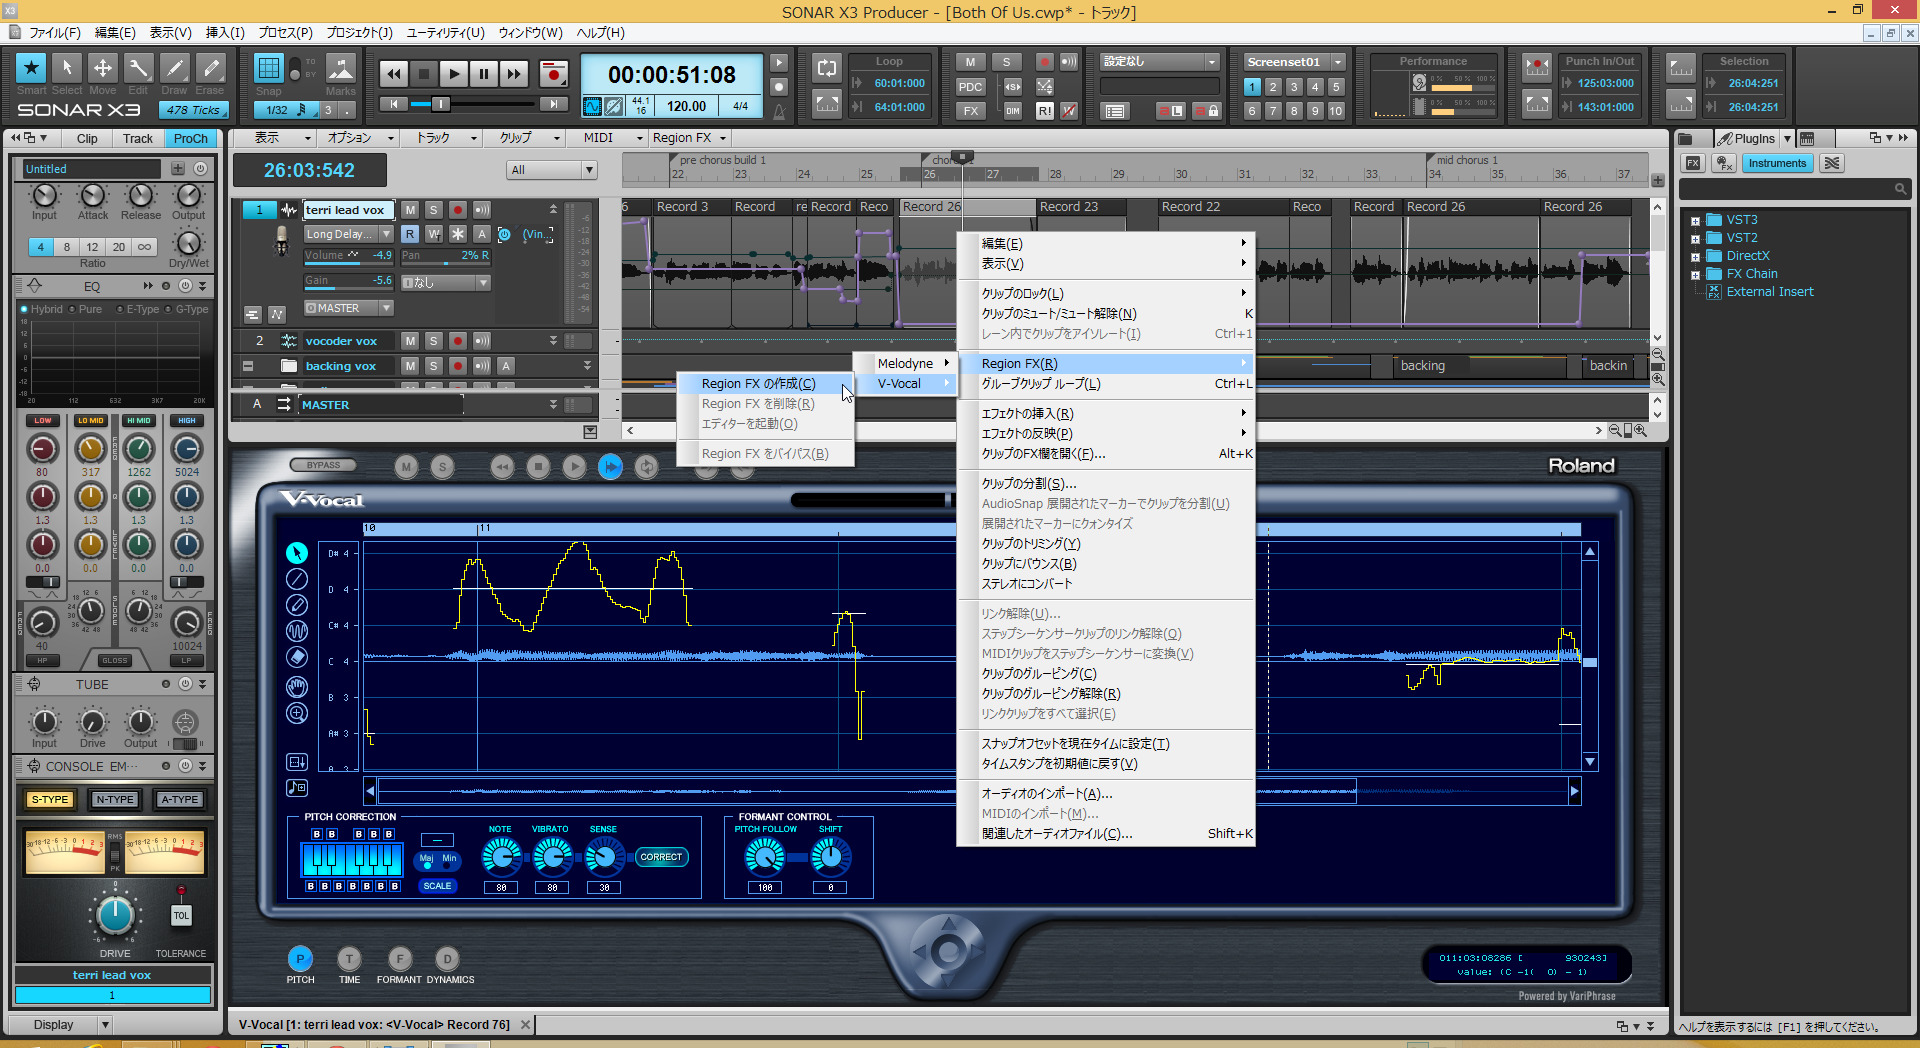This screenshot has width=1920, height=1048.
Task: Select the Smart tool star icon
Action: [31, 68]
